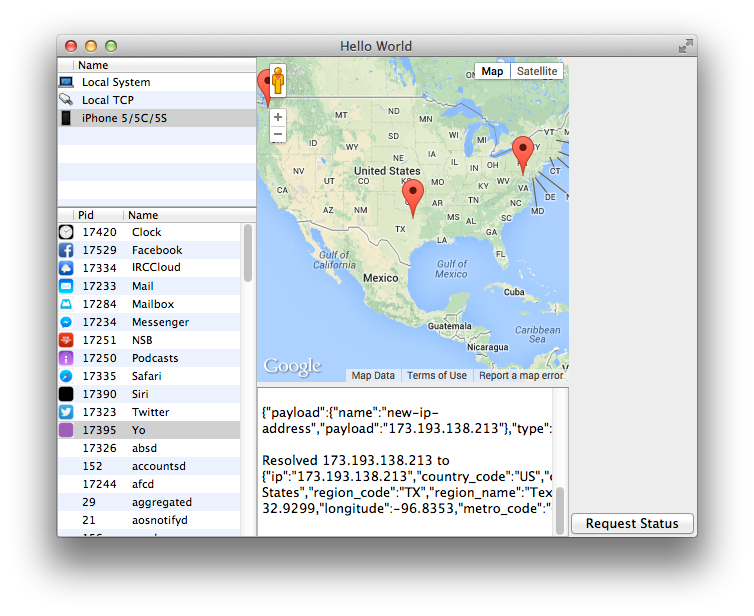Select iPhone 5/5C/5S in the device list
Viewport: 754px width, 616px height.
(157, 118)
